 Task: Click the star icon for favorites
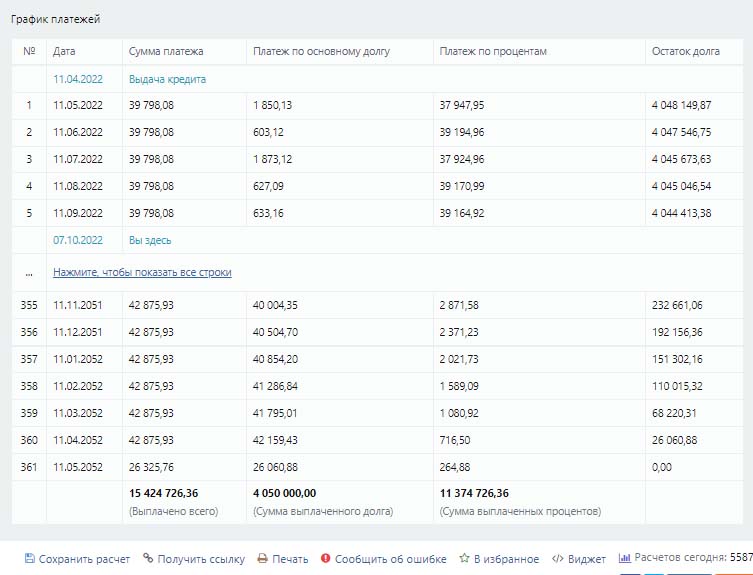[x=464, y=559]
